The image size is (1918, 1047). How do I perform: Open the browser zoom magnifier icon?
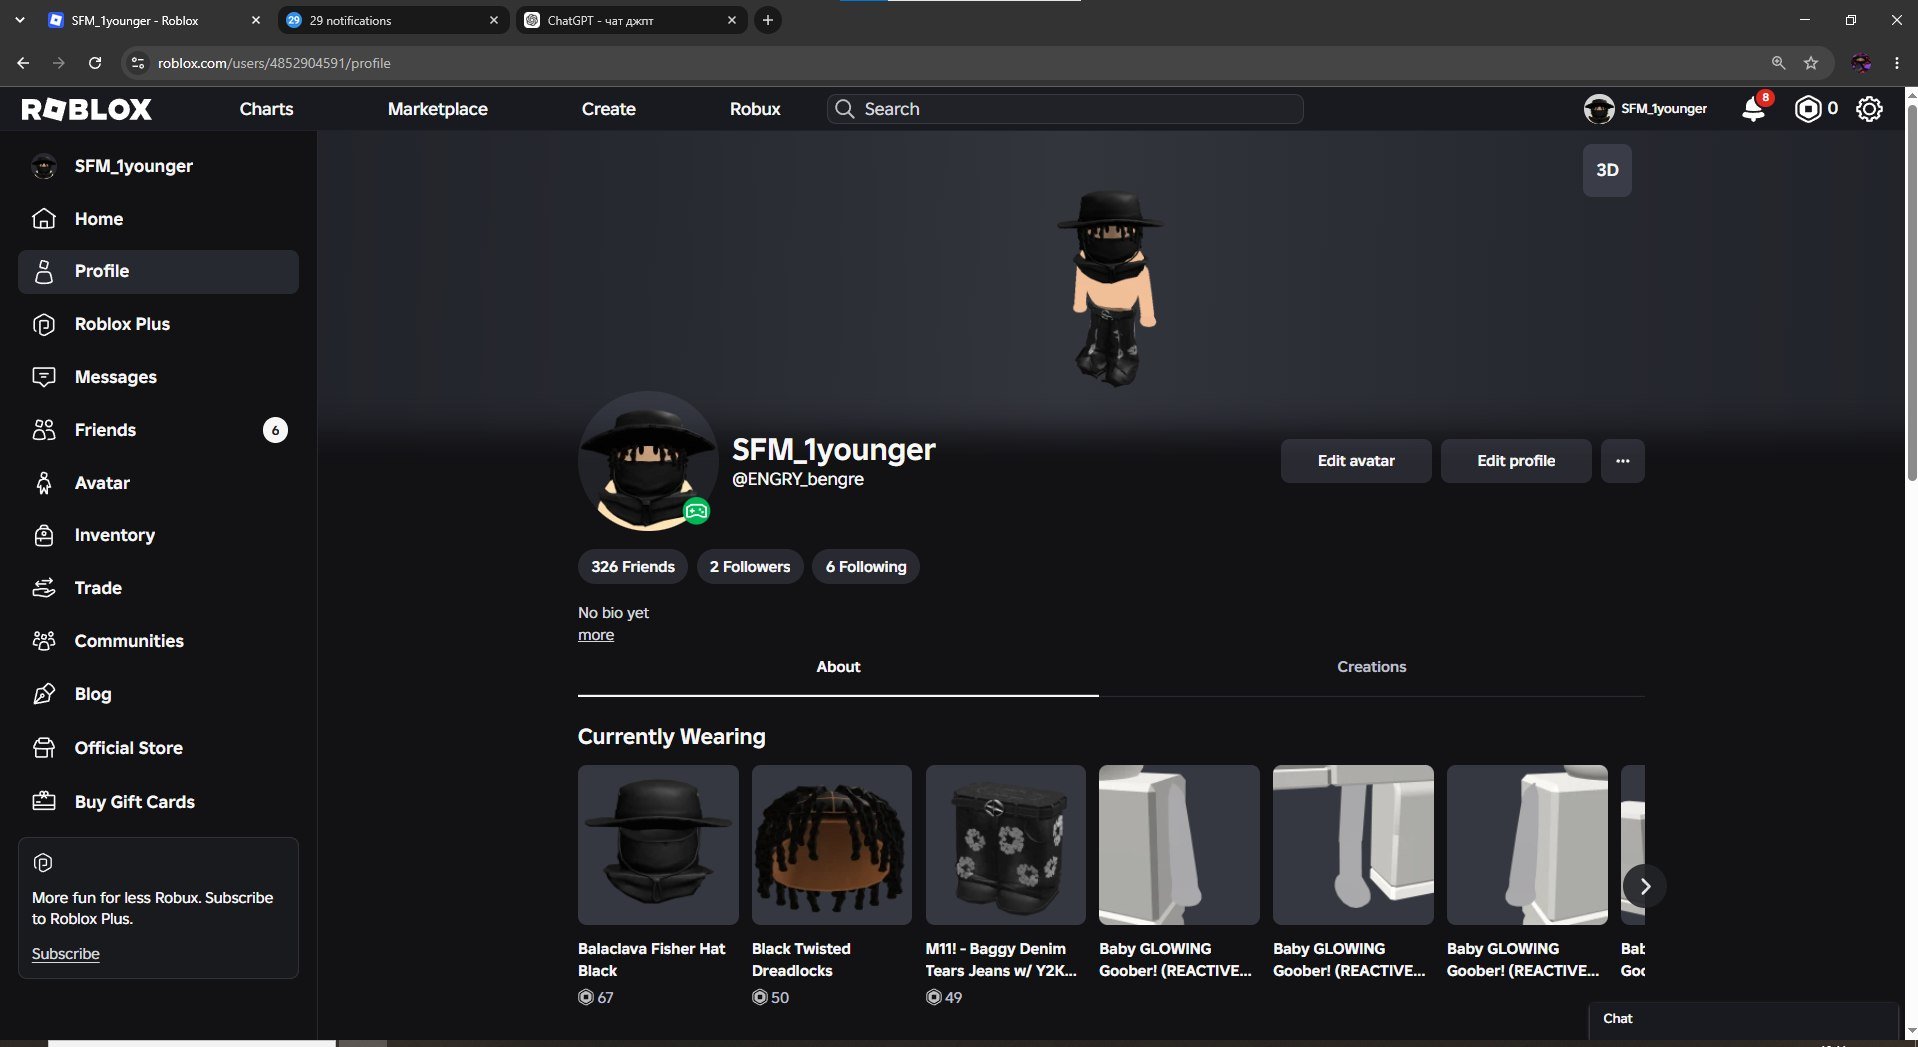tap(1778, 63)
